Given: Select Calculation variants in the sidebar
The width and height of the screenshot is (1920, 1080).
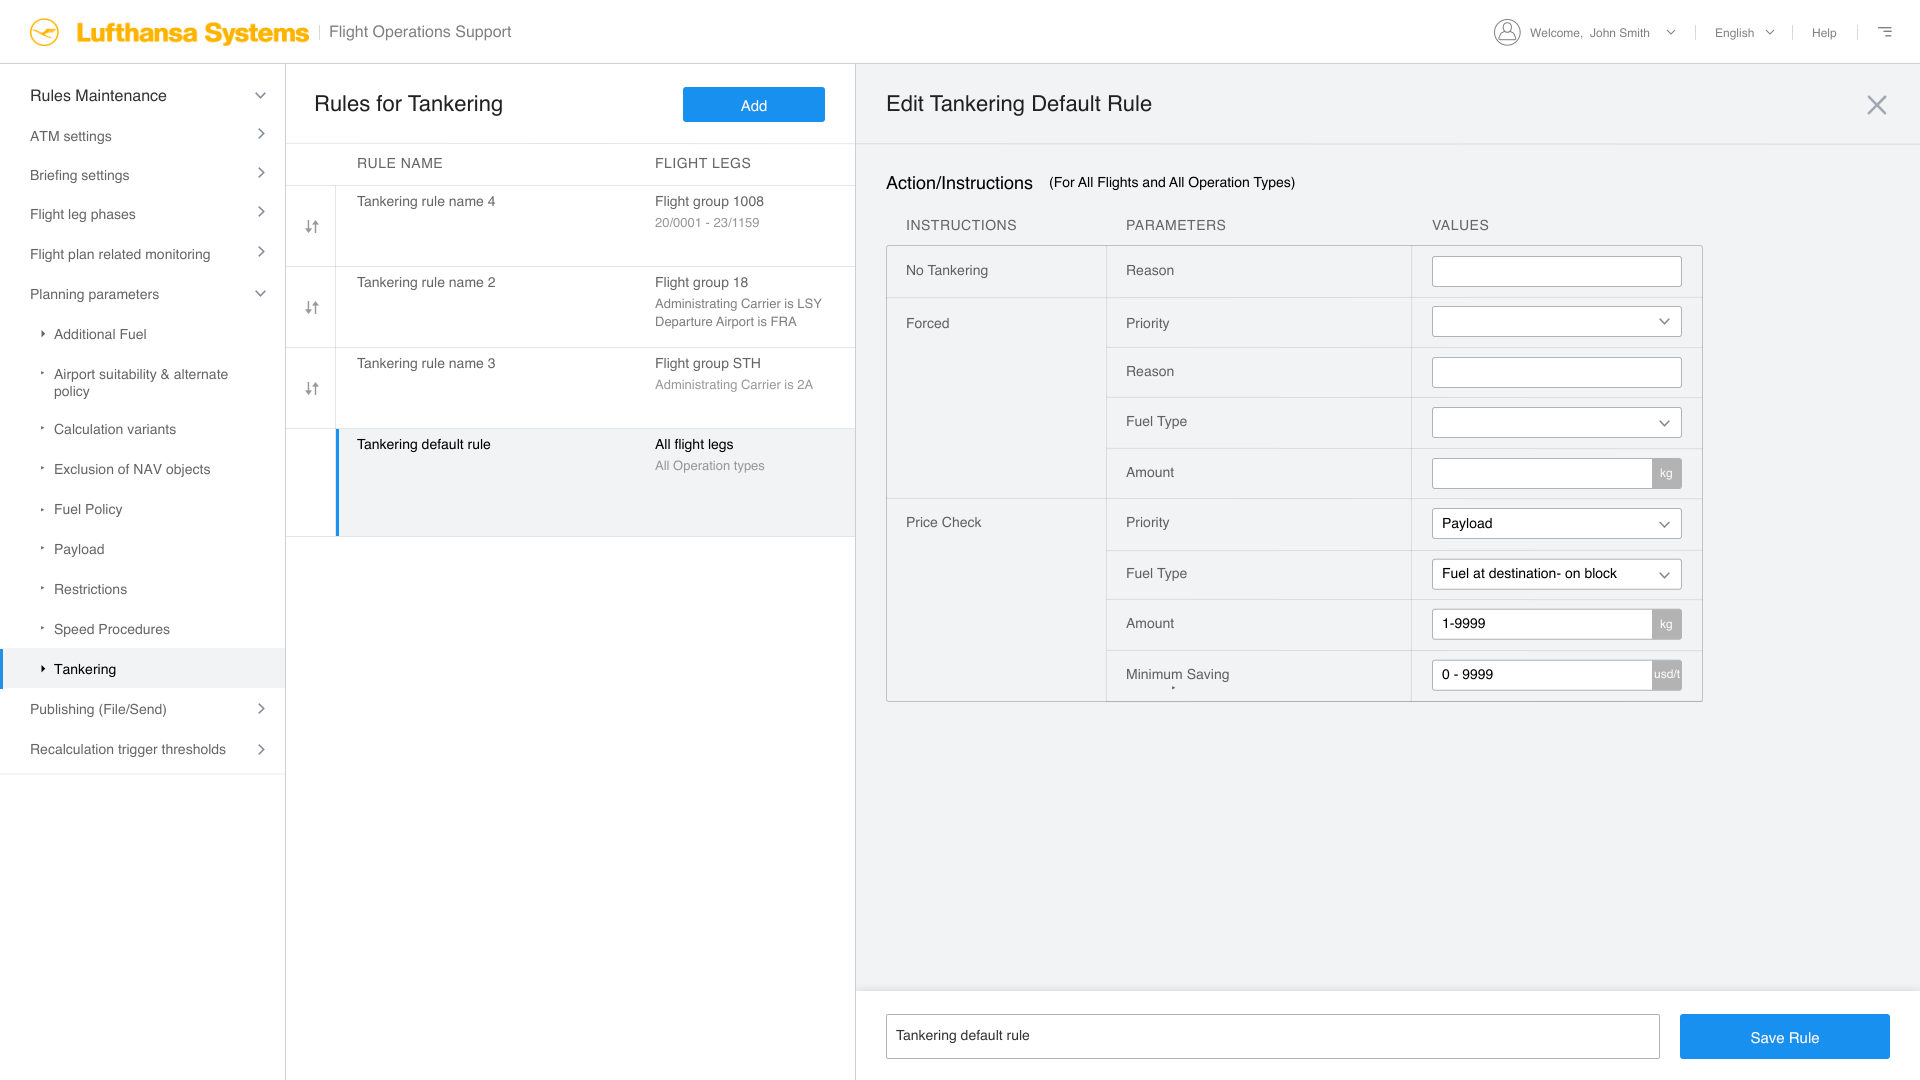Looking at the screenshot, I should point(115,429).
